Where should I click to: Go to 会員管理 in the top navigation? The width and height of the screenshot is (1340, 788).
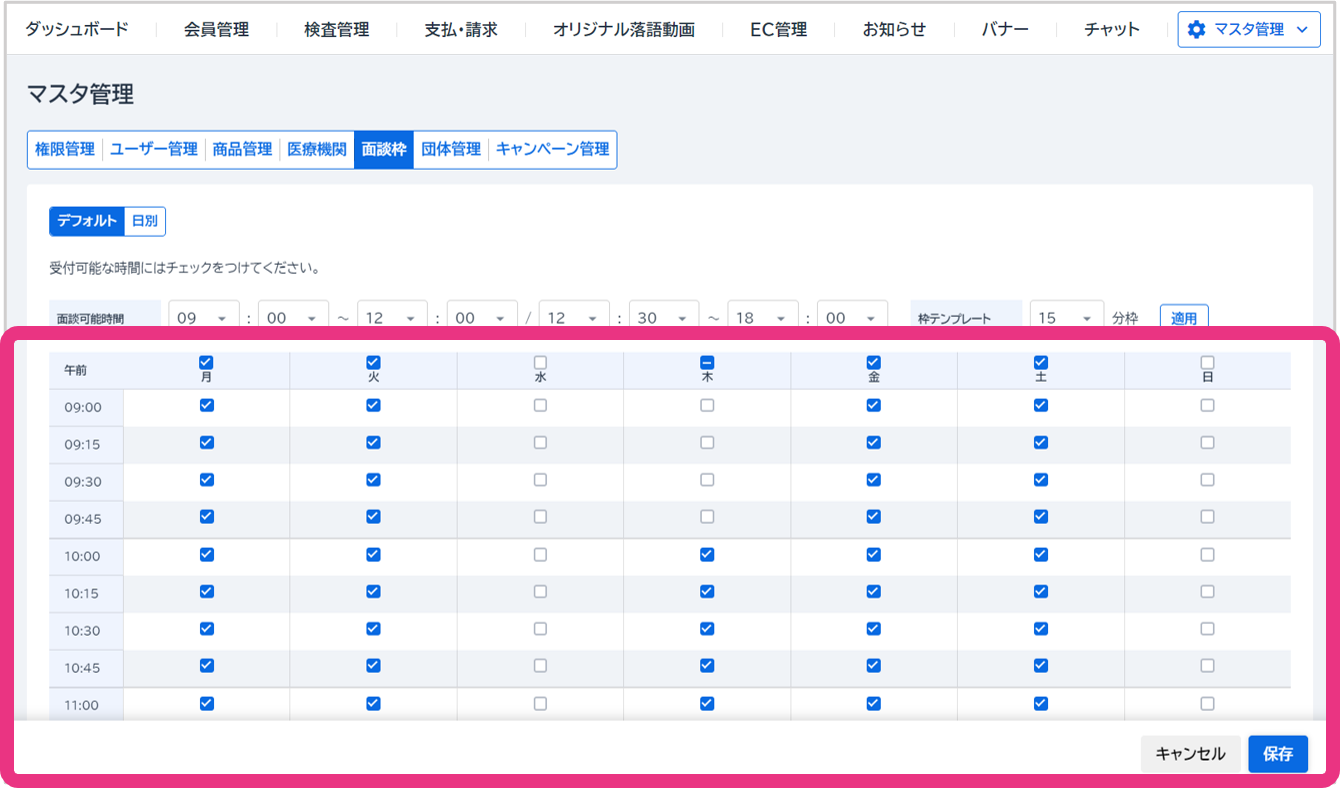216,30
